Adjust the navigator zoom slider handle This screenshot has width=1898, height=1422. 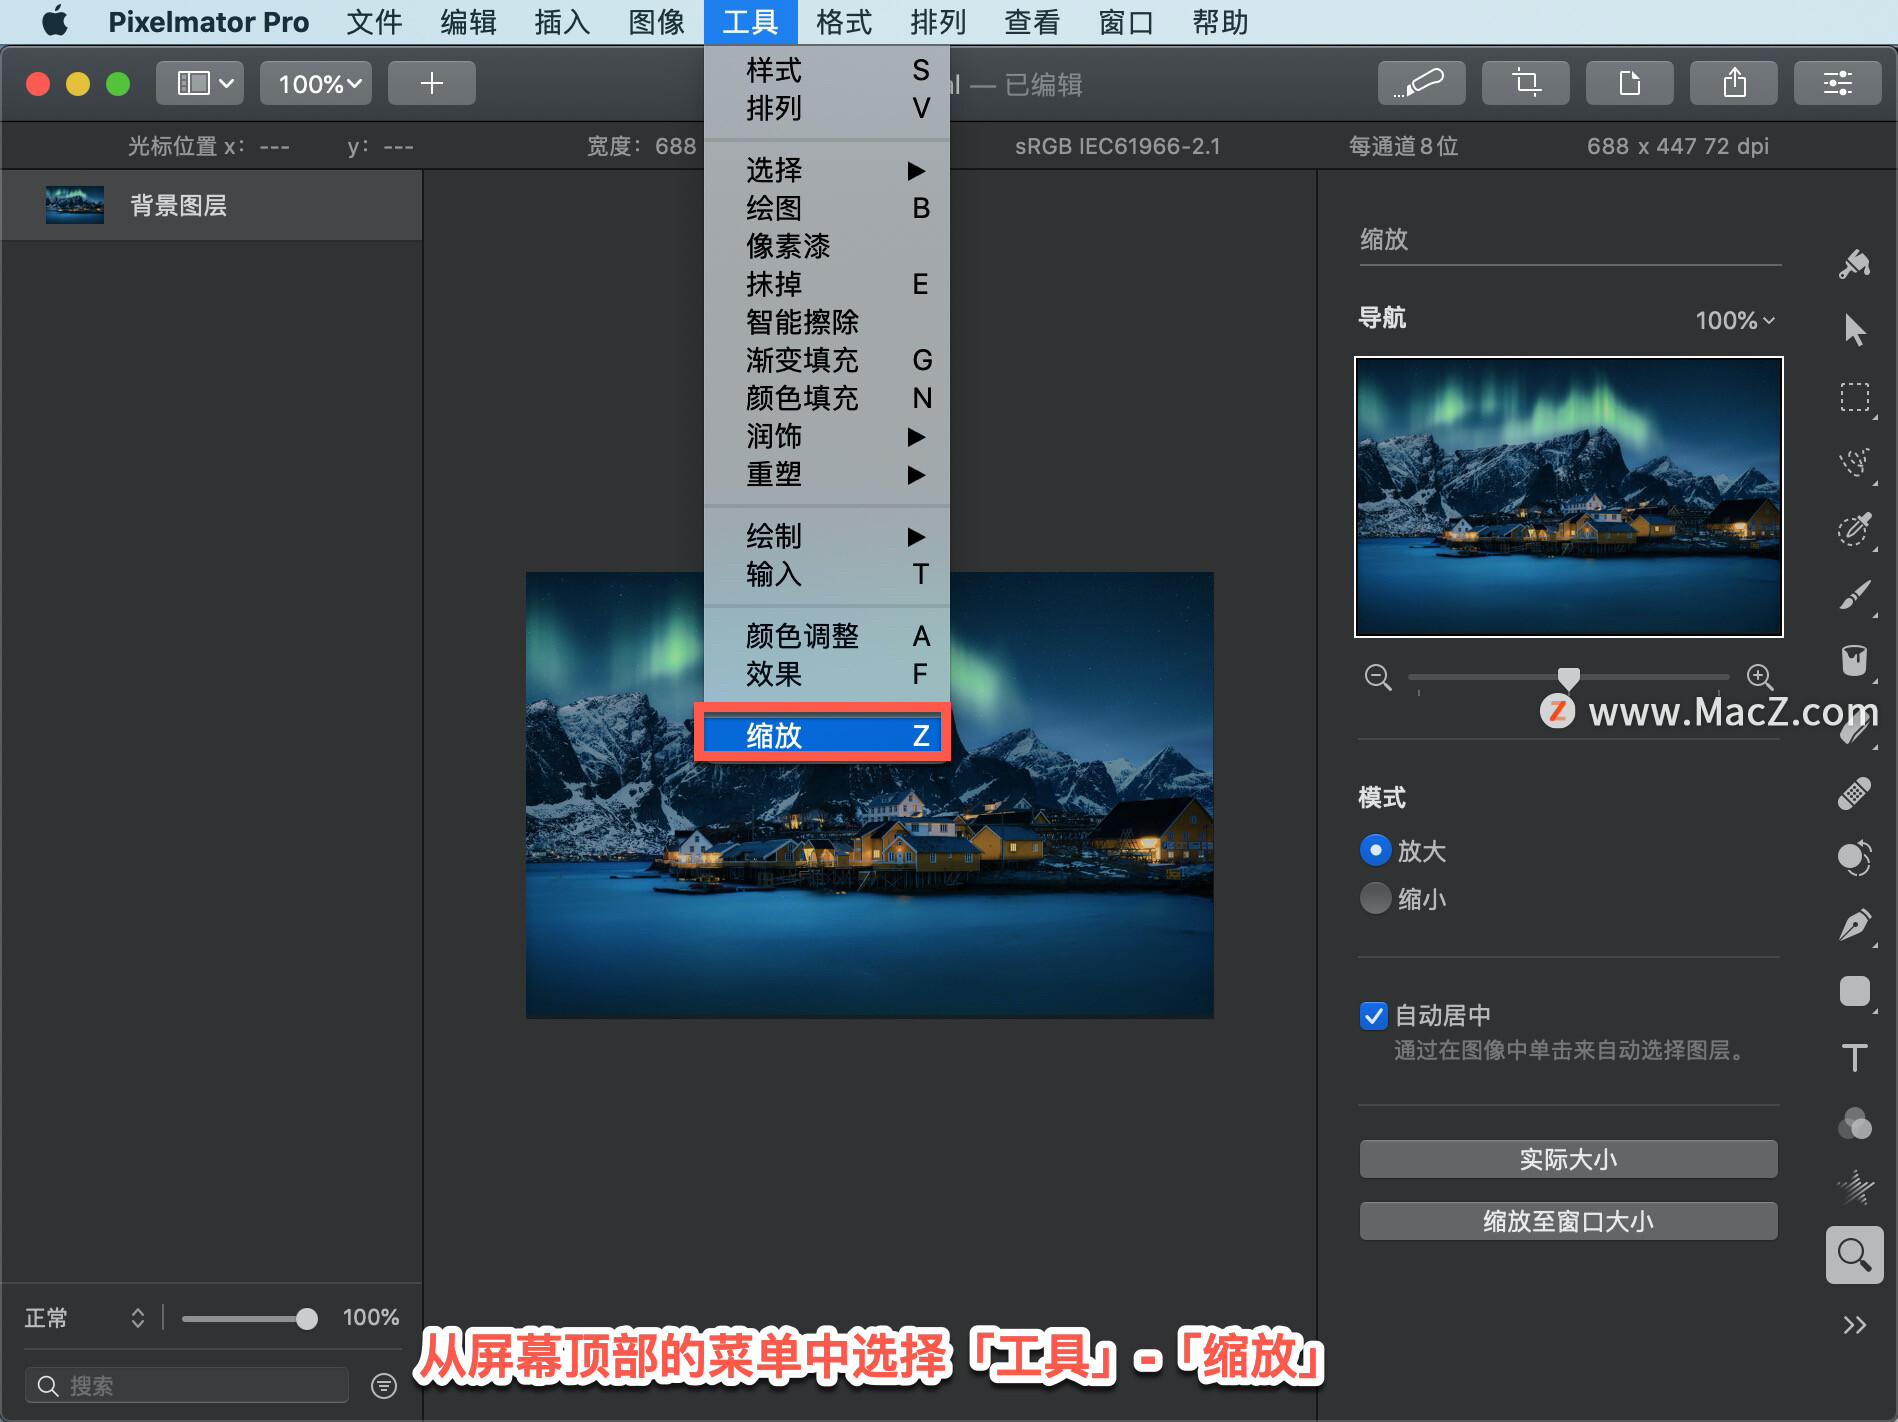point(1569,678)
